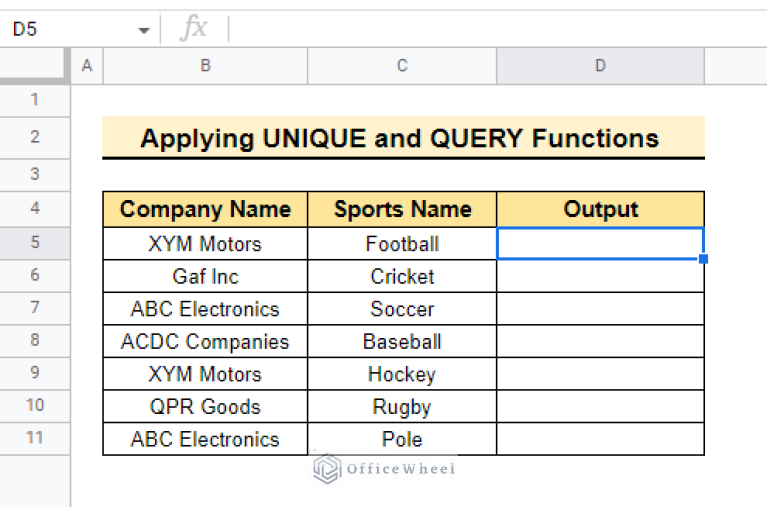Select row 11 header

[34, 438]
